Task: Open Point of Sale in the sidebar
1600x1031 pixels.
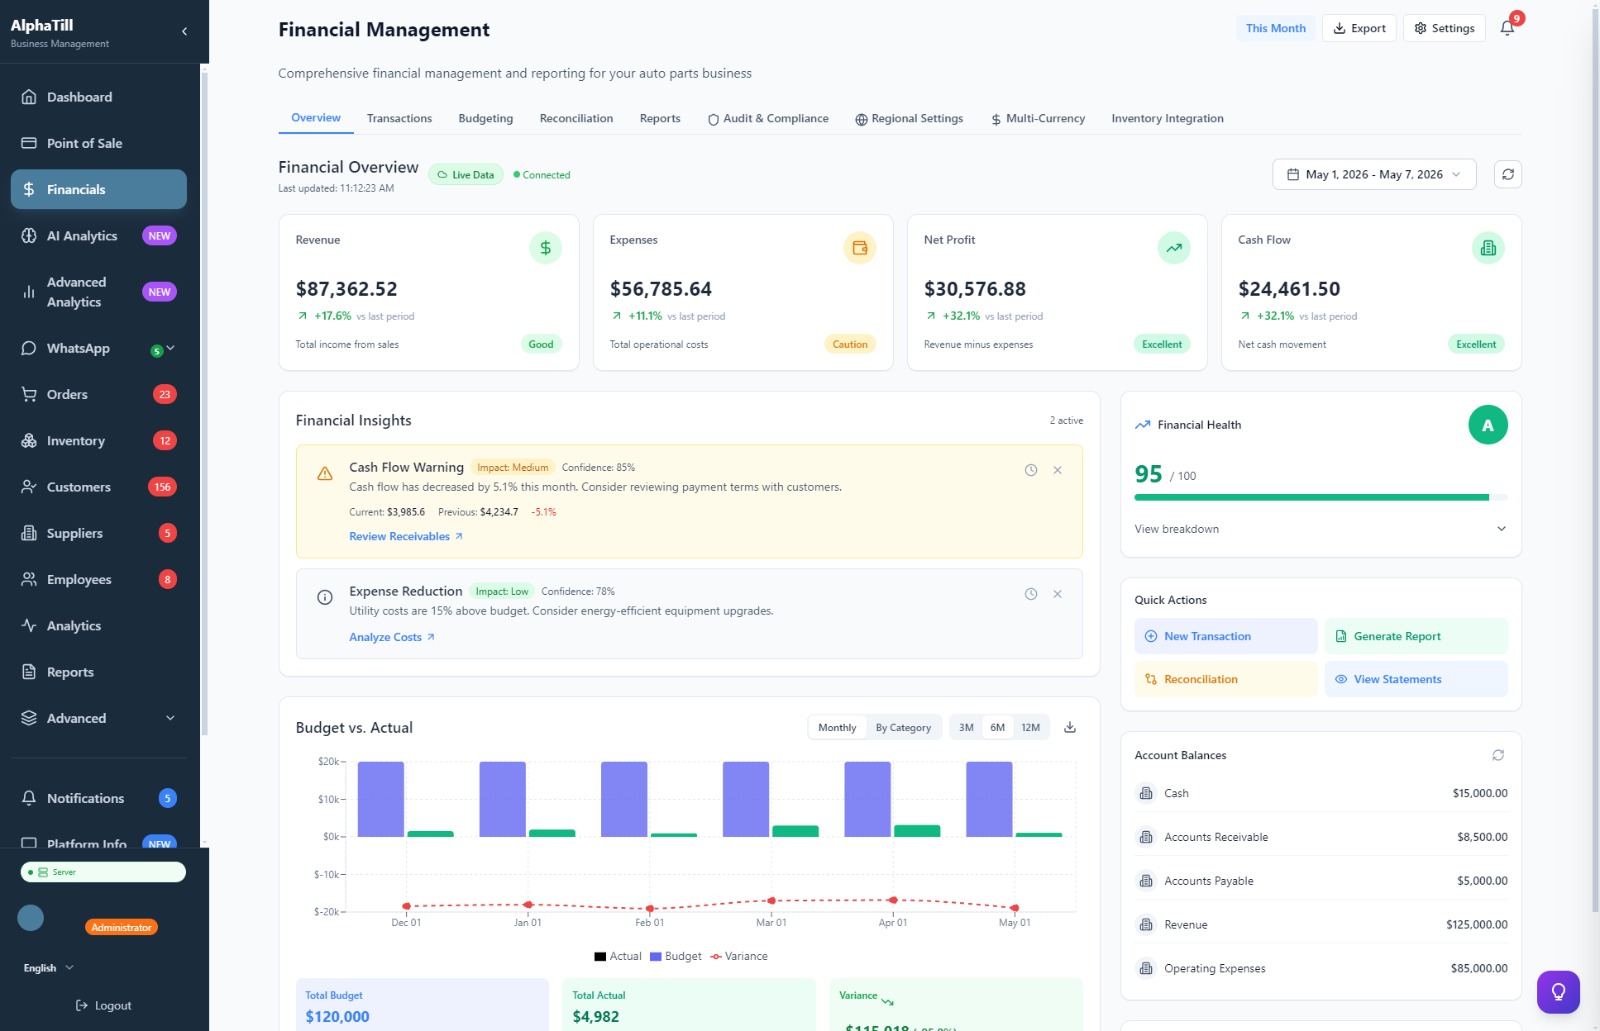Action: coord(98,143)
